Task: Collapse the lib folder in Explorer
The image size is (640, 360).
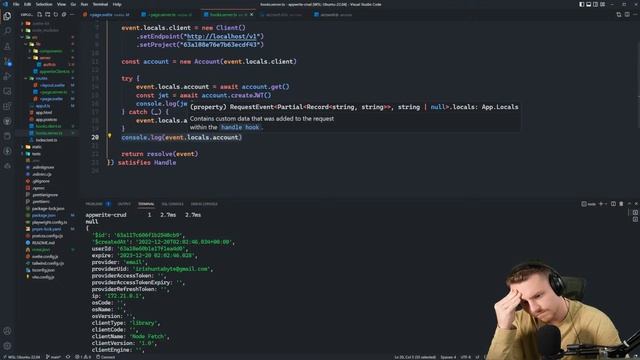Action: click(38, 44)
